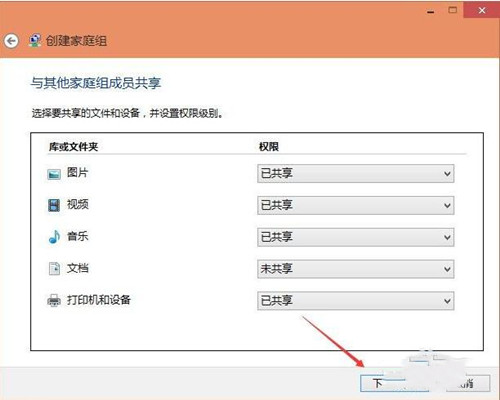The width and height of the screenshot is (500, 400).
Task: Click the printer and devices icon
Action: click(54, 300)
